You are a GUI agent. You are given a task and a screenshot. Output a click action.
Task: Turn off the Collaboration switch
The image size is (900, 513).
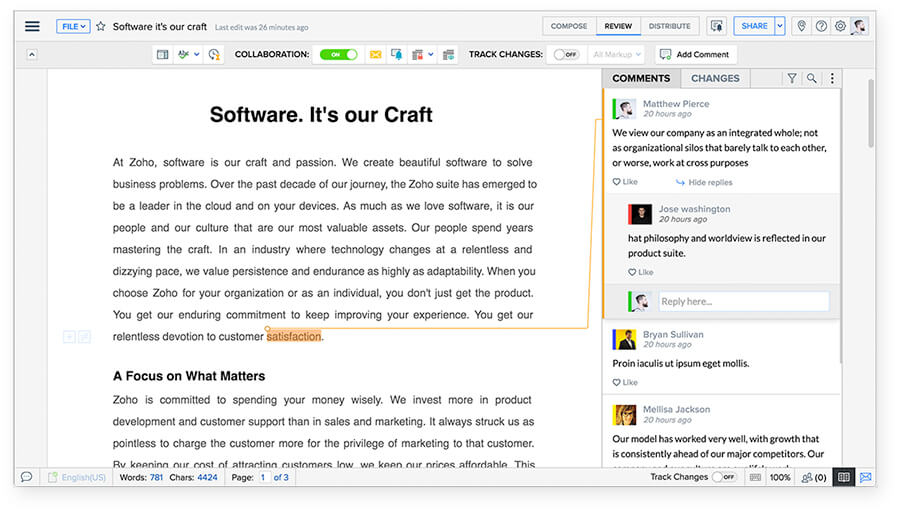pos(338,55)
